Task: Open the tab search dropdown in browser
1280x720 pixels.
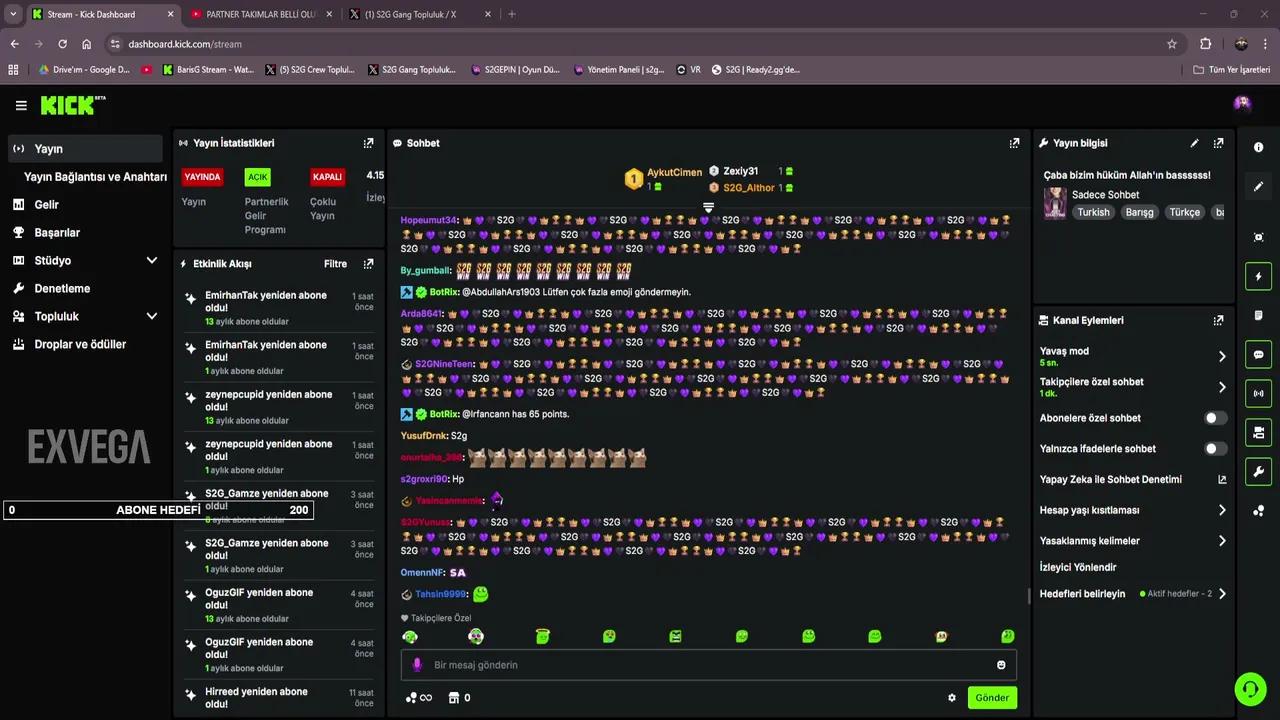Action: (x=13, y=14)
